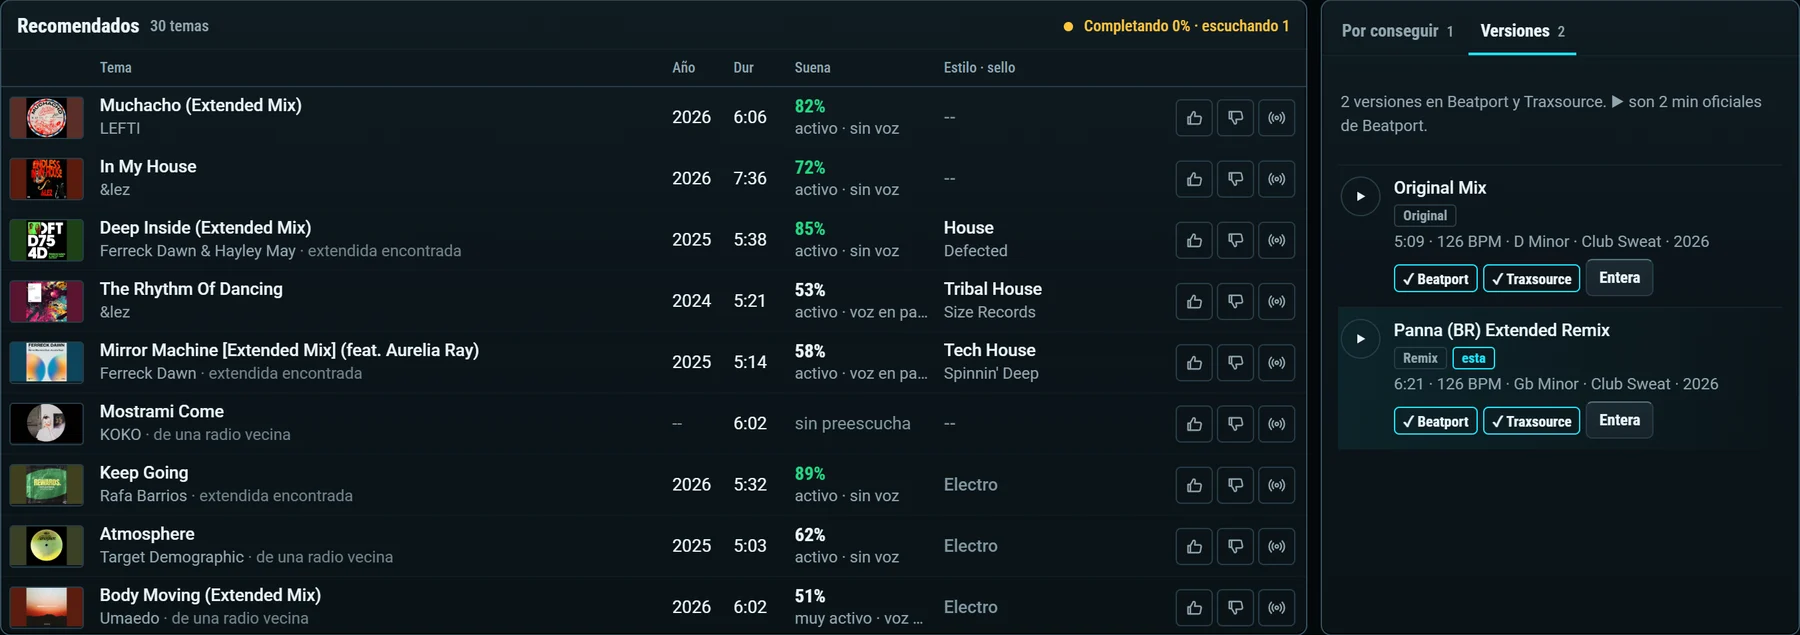The image size is (1800, 635).
Task: Open Deep Inside cover thumbnail
Action: coord(46,240)
